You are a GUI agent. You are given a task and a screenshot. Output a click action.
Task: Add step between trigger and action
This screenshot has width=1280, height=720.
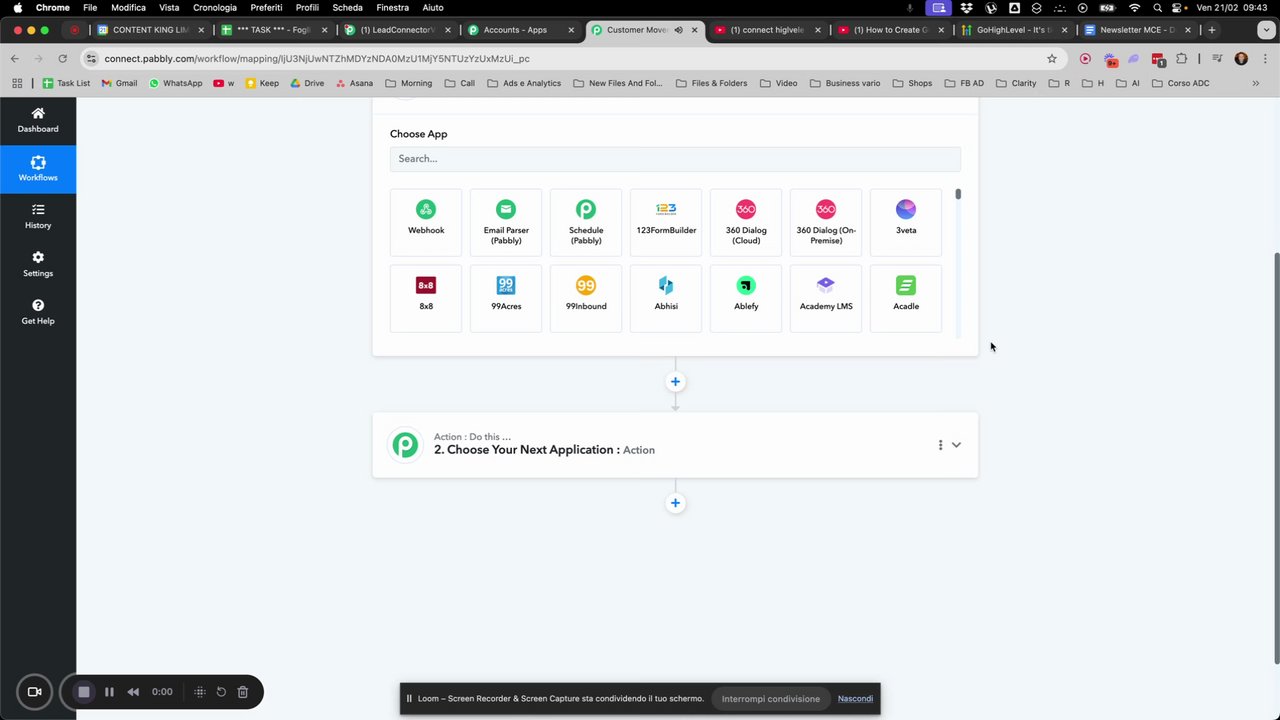[x=675, y=381]
